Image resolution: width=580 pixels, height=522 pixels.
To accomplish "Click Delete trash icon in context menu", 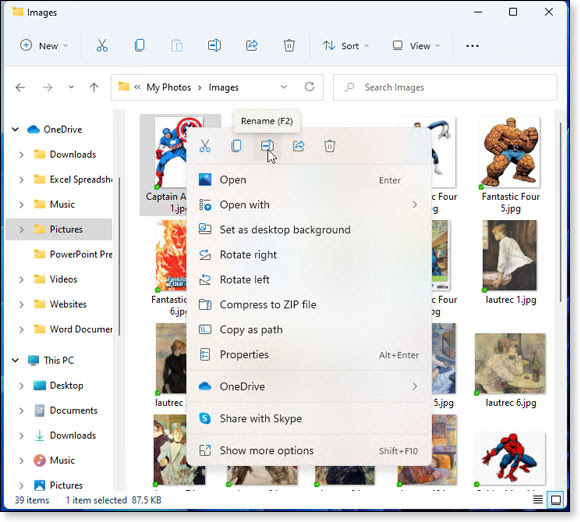I will coord(330,146).
